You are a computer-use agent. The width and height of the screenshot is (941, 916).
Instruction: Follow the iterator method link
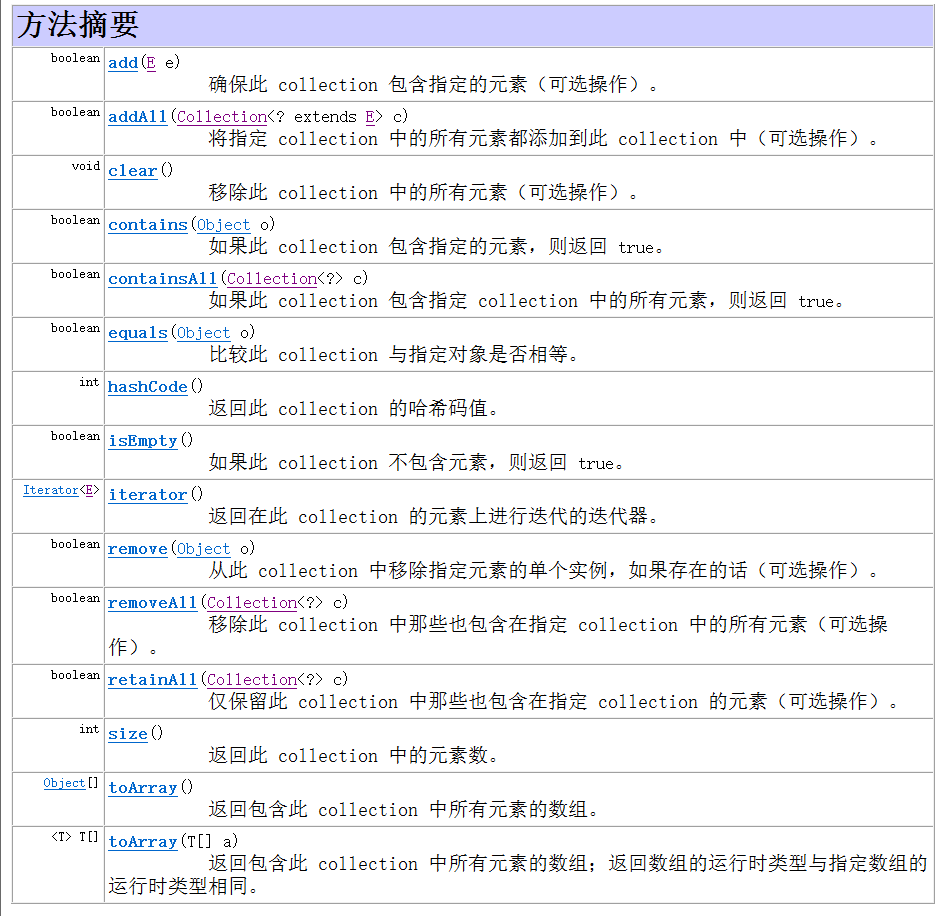(x=147, y=495)
